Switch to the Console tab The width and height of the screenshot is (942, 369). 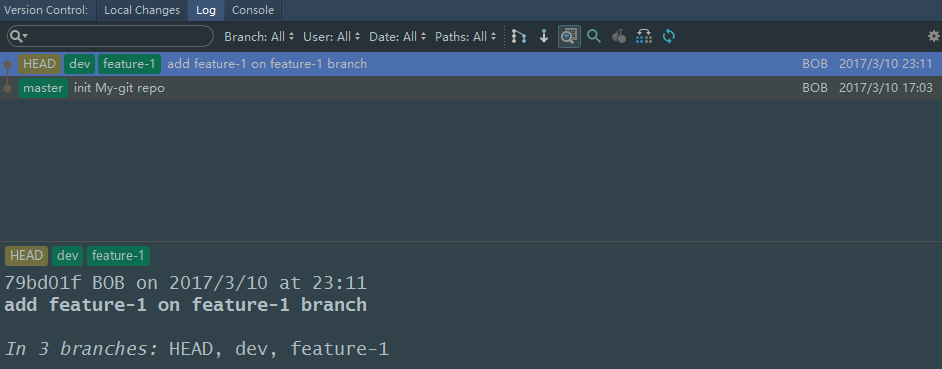[x=253, y=10]
